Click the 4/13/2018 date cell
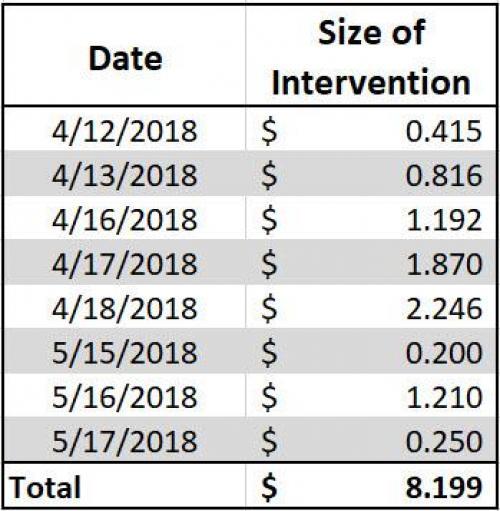The image size is (500, 511). (125, 174)
